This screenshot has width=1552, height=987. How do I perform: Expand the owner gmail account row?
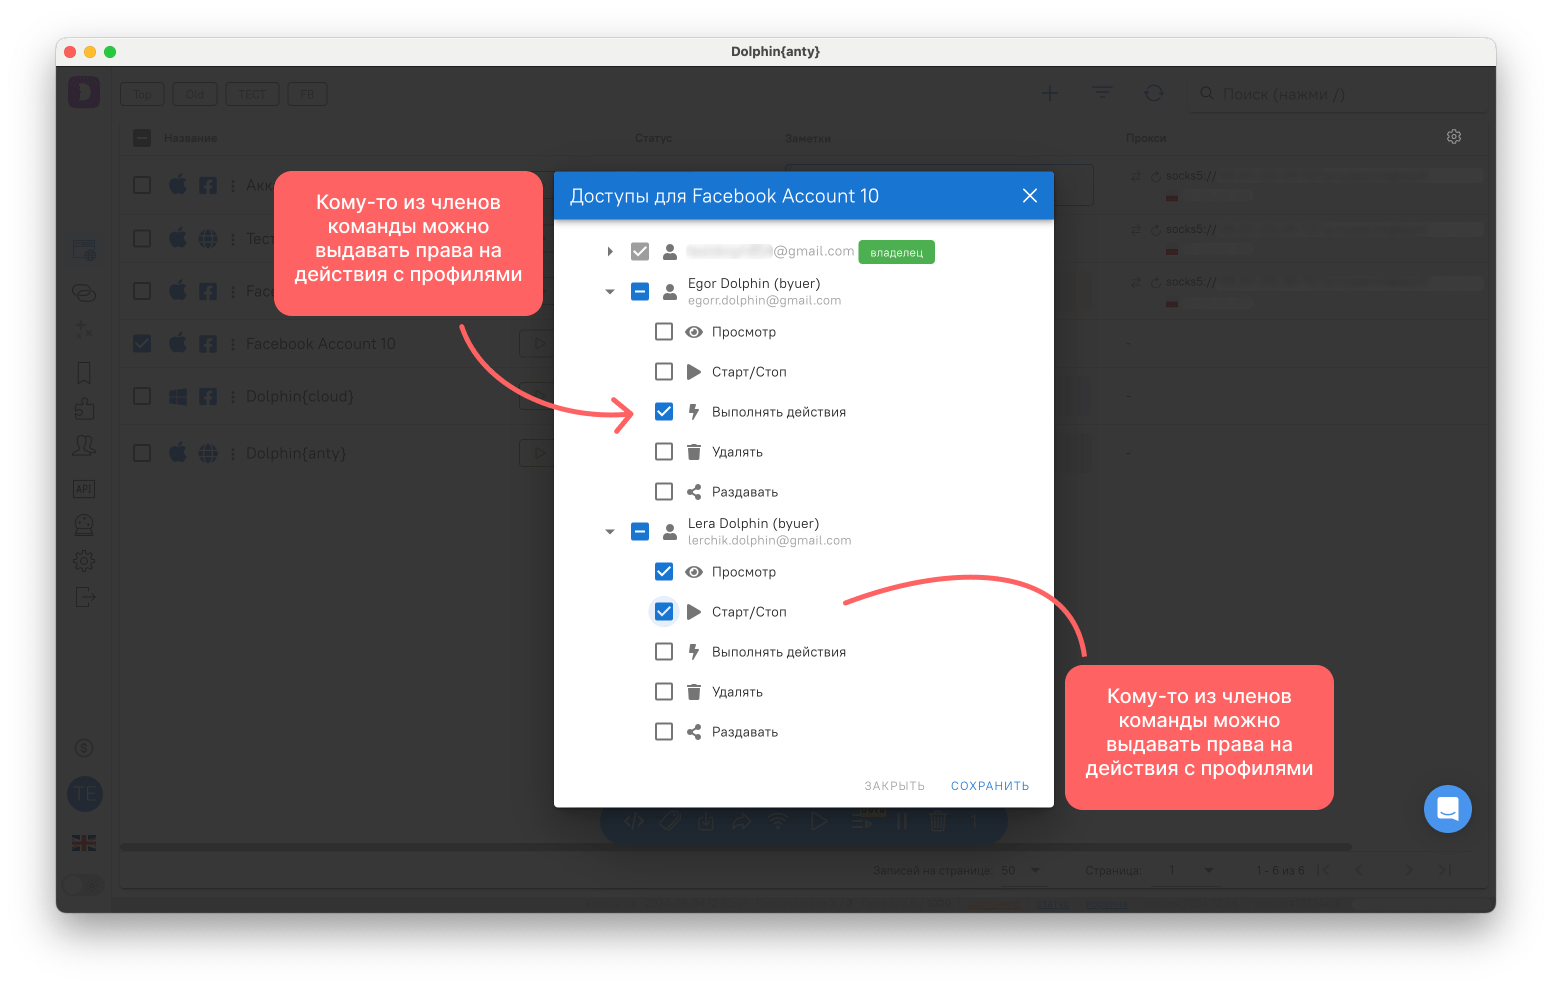coord(610,252)
